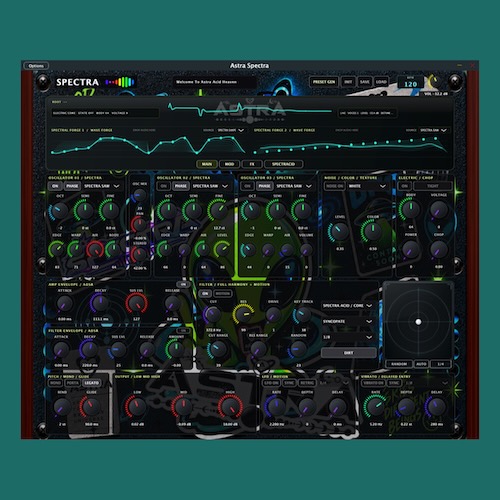This screenshot has height=500, width=500.
Task: Open Spectral Forge 2 source dropdown
Action: point(433,130)
